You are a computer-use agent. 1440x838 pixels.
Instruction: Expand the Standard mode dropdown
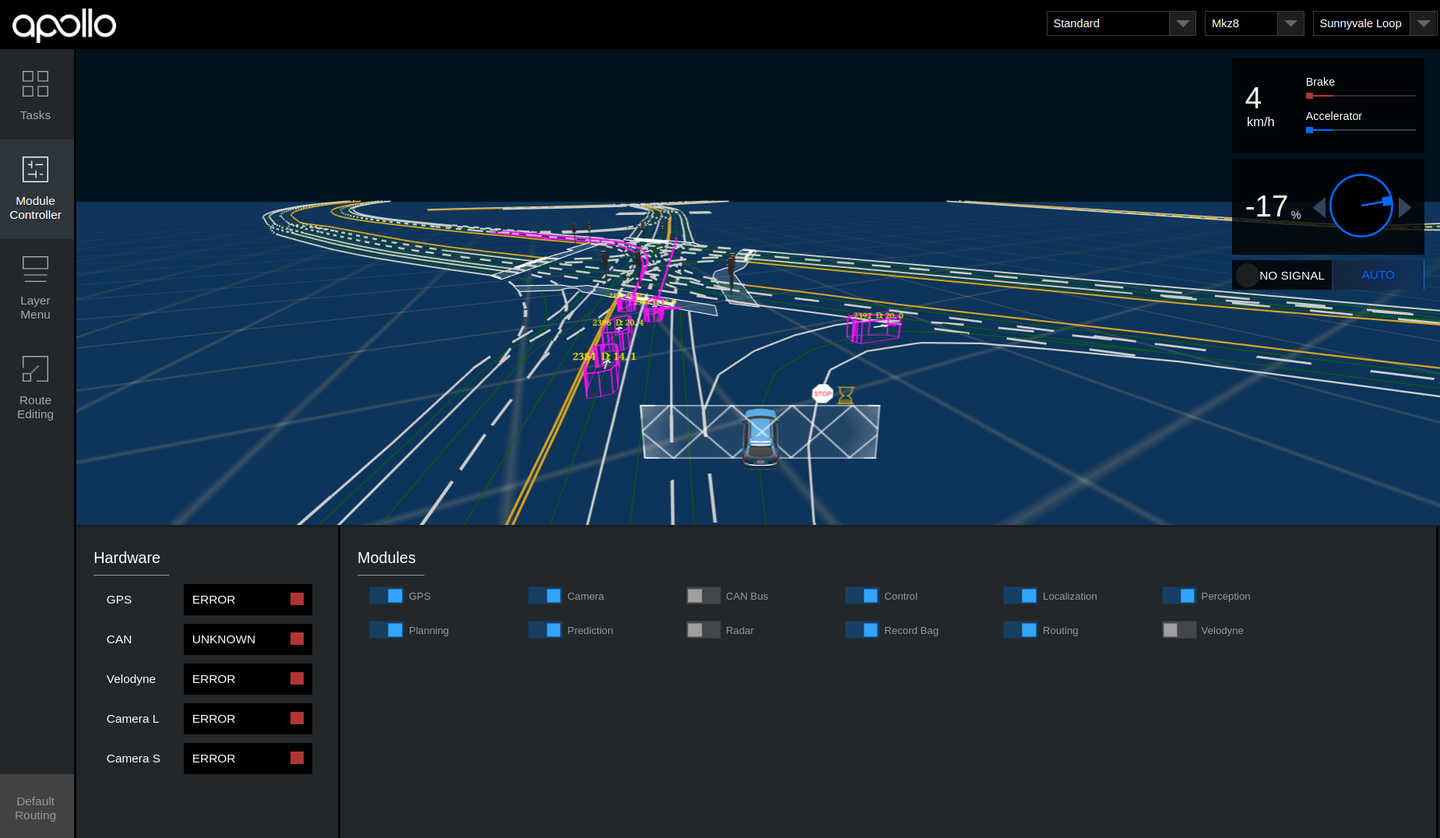tap(1121, 23)
